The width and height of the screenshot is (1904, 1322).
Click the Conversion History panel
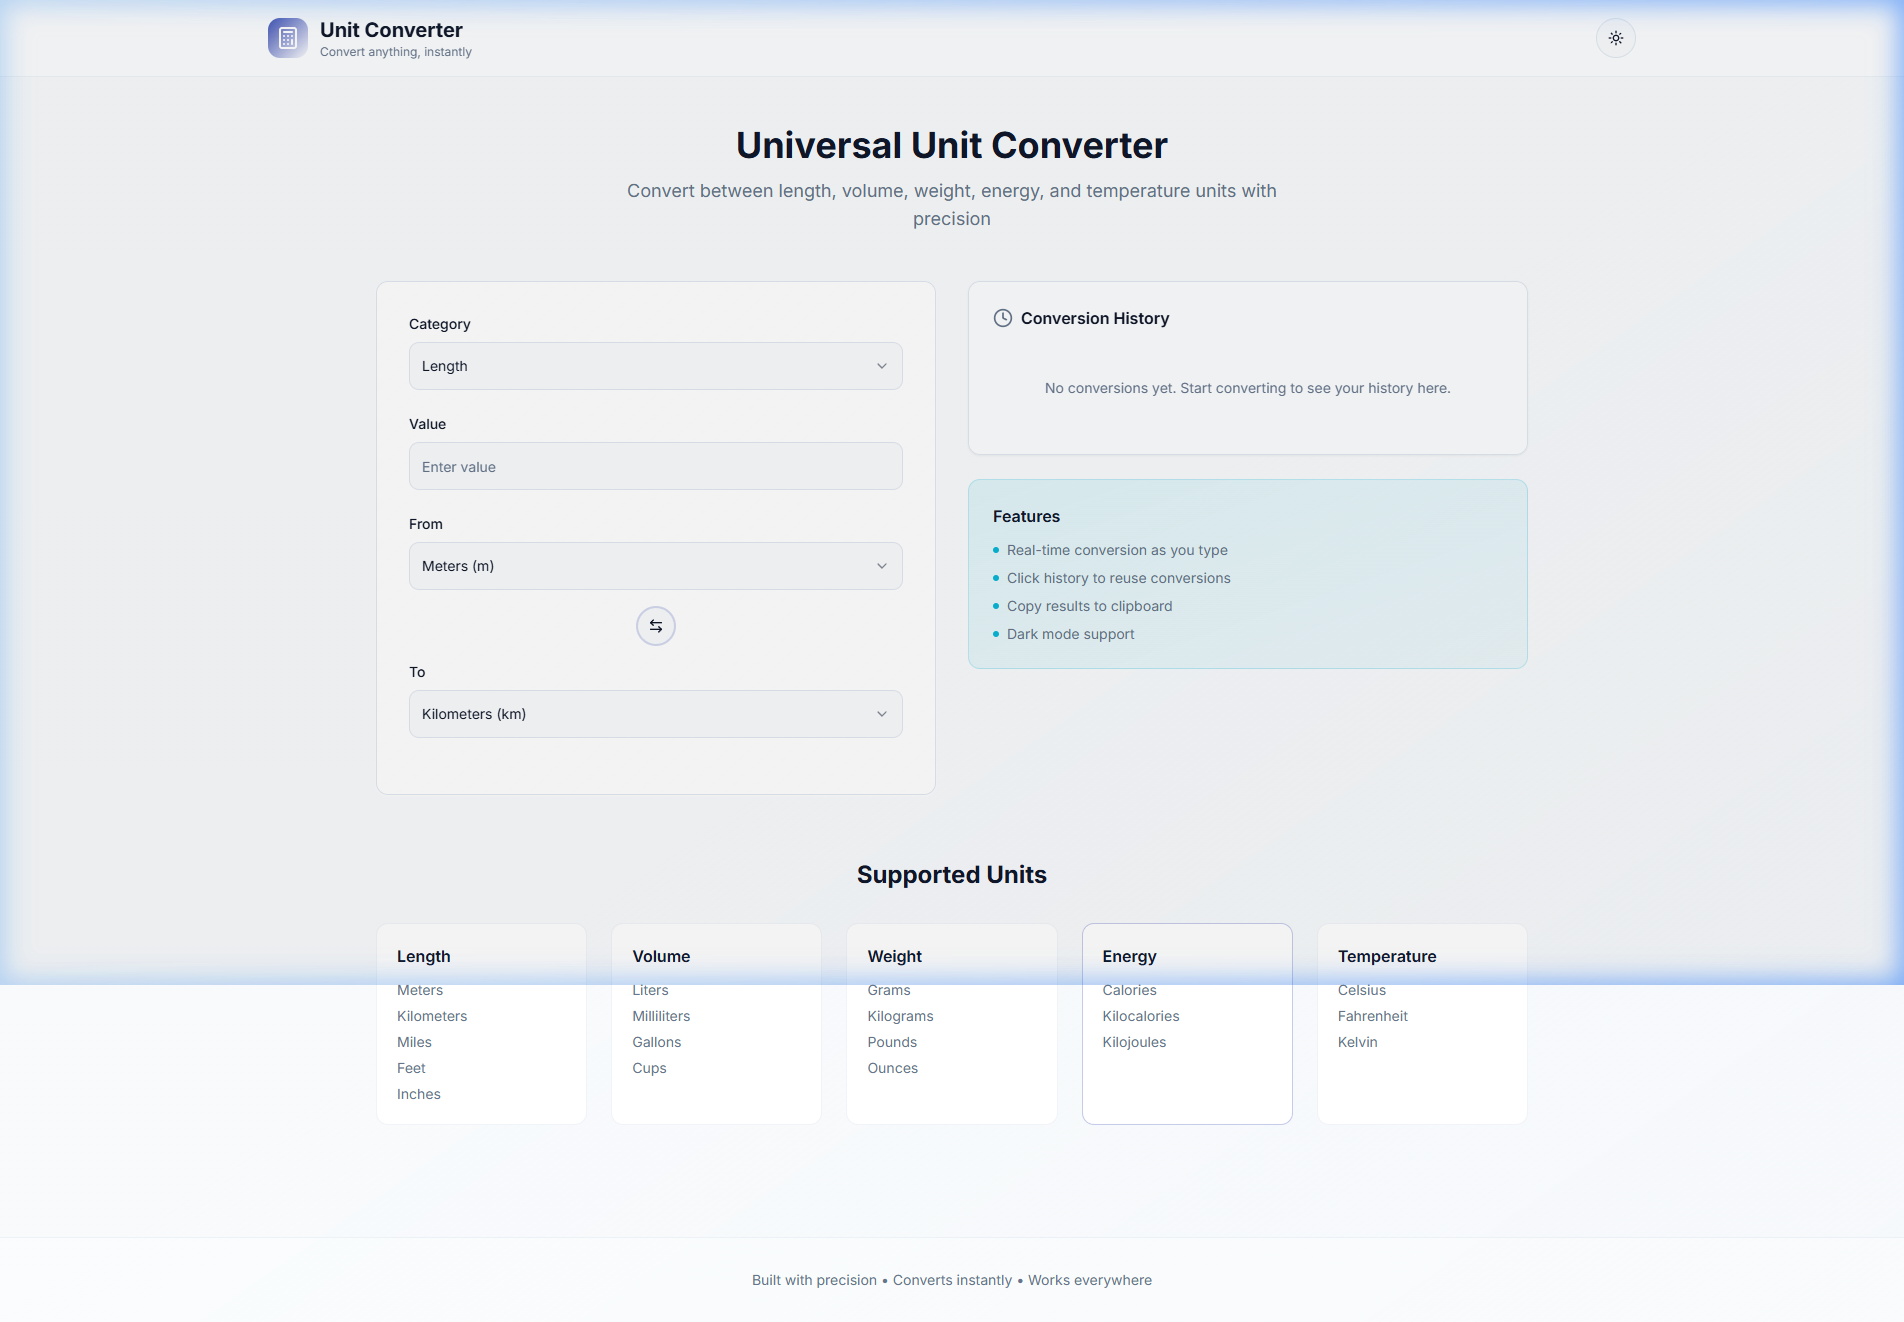click(x=1246, y=368)
